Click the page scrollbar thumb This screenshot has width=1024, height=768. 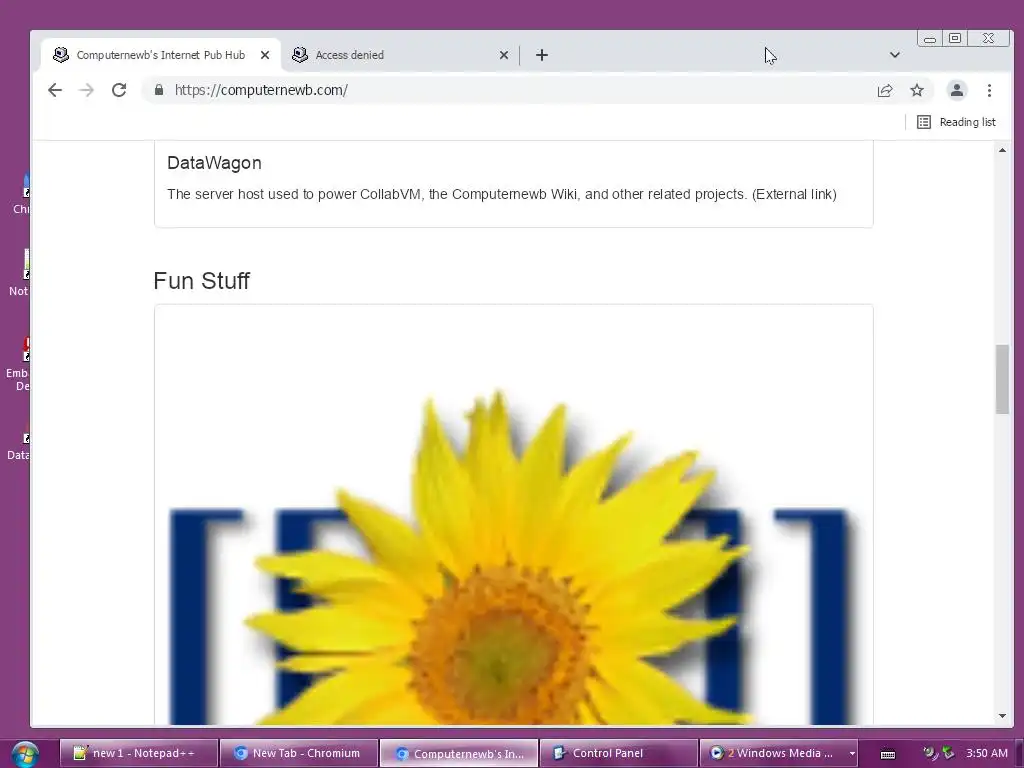pos(1002,379)
